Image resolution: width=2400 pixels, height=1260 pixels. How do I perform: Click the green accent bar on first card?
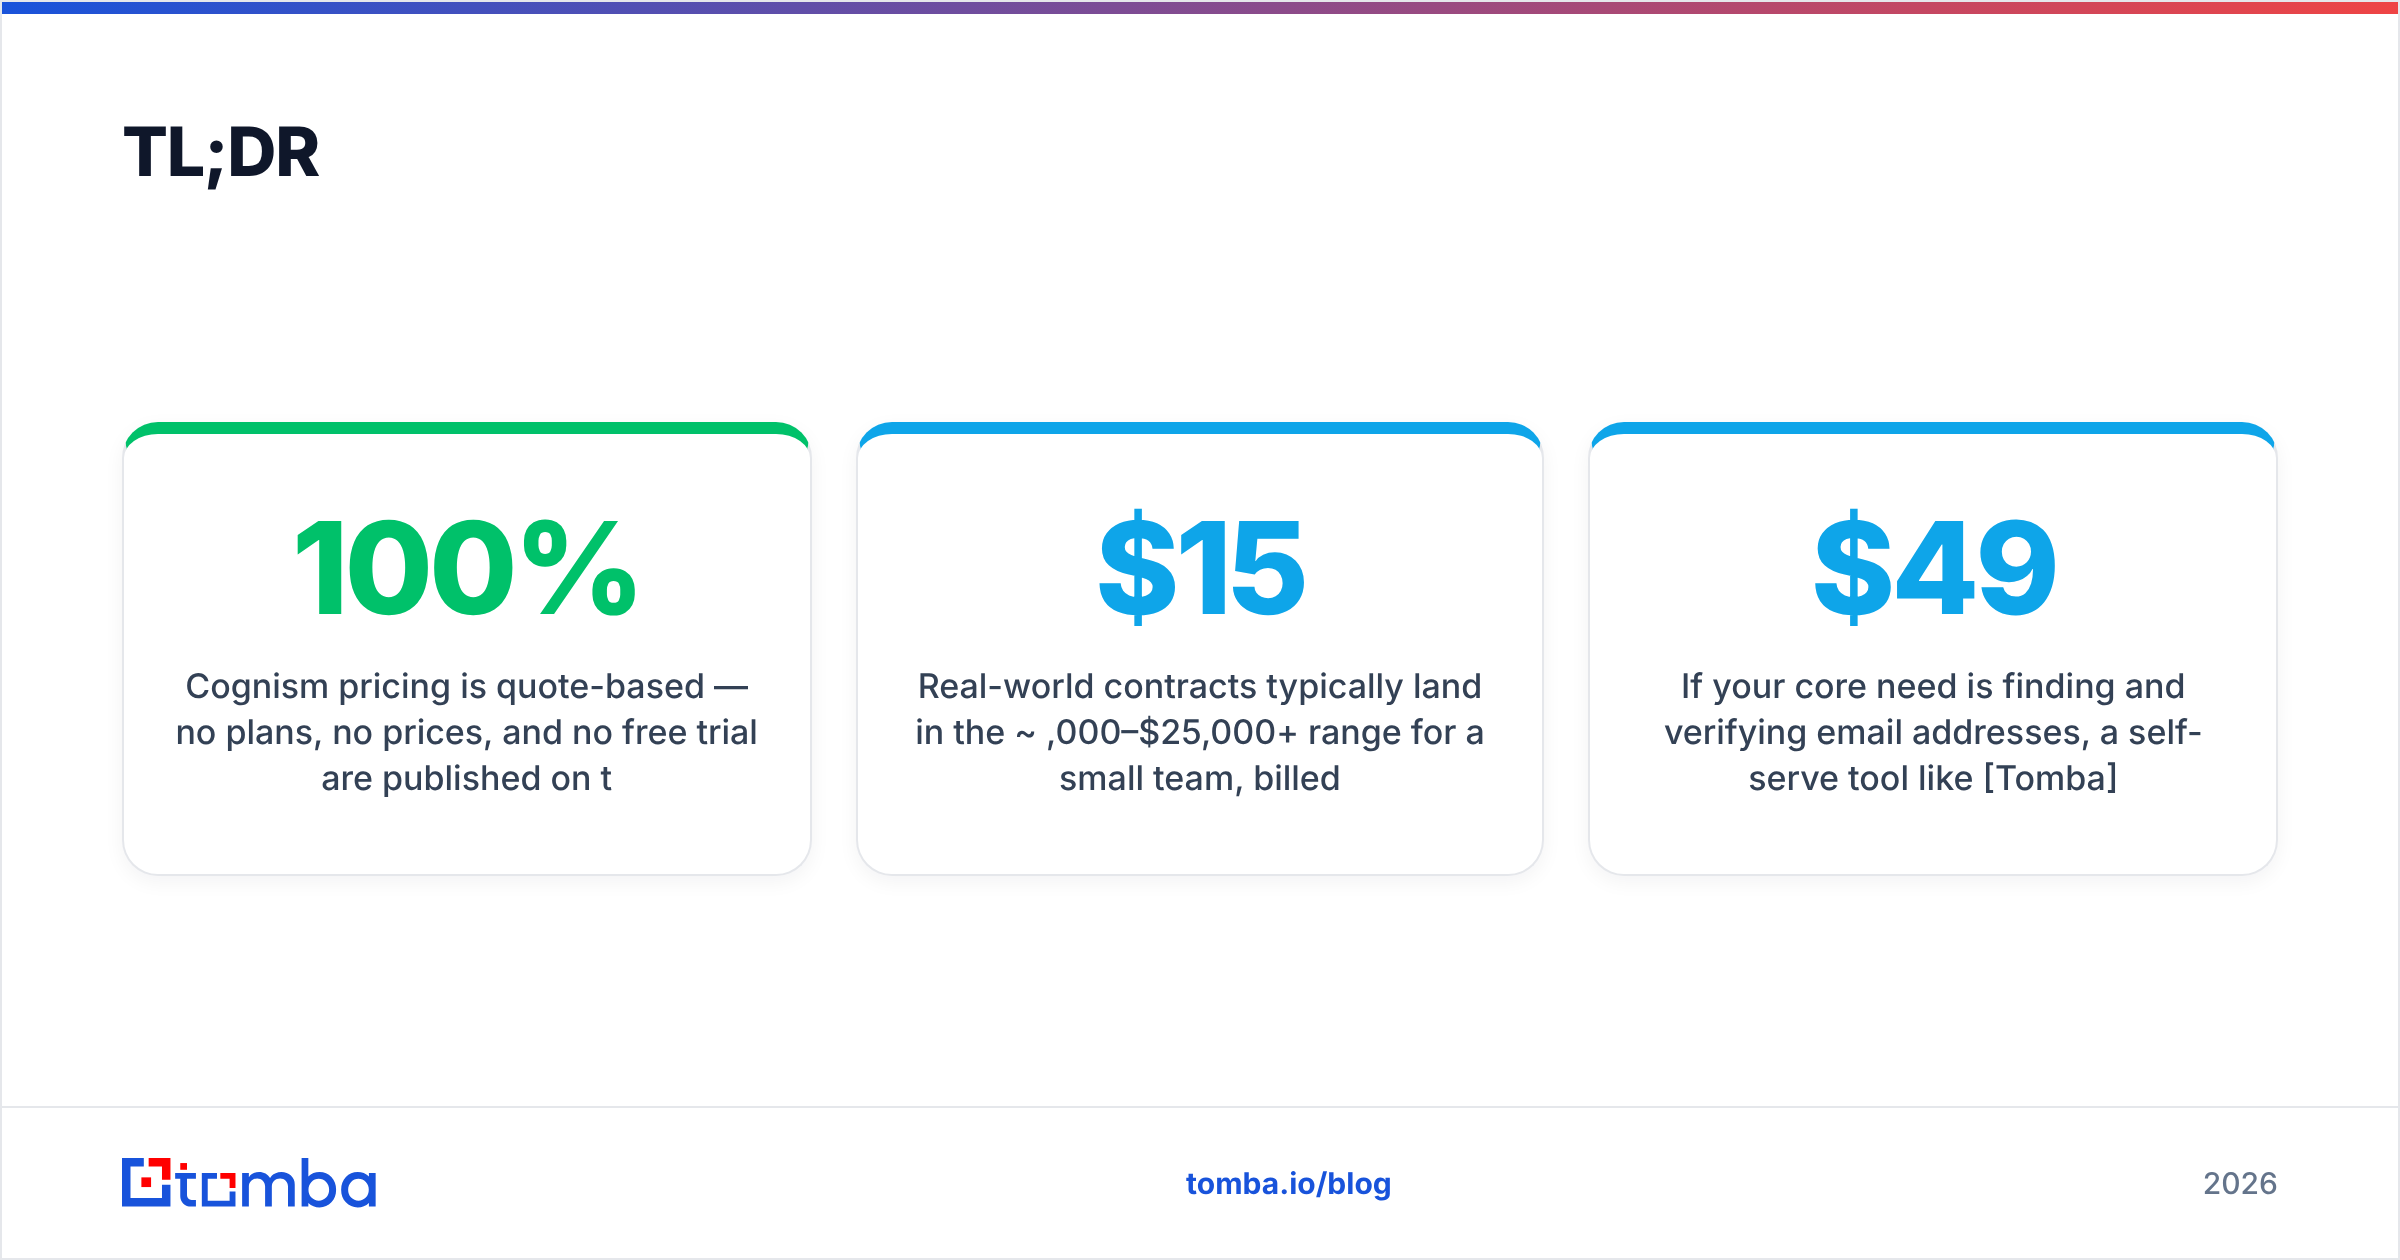point(466,428)
